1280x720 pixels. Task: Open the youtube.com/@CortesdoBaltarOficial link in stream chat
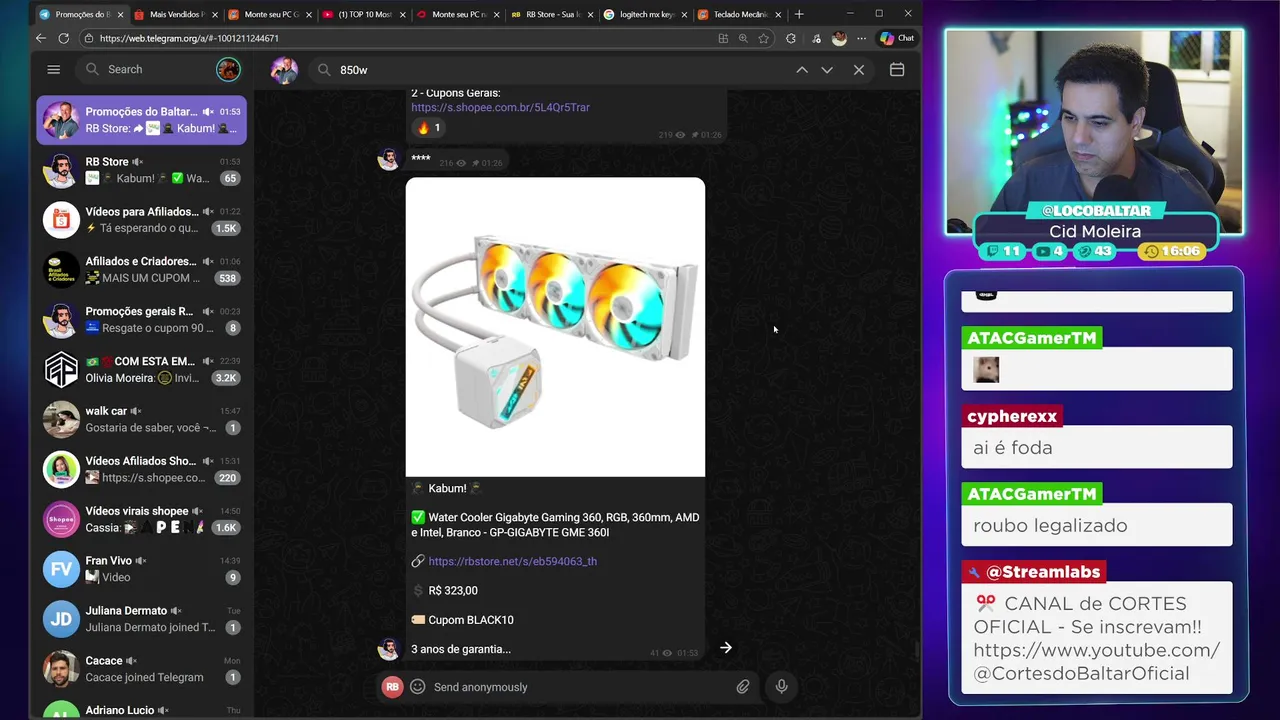tap(1096, 662)
